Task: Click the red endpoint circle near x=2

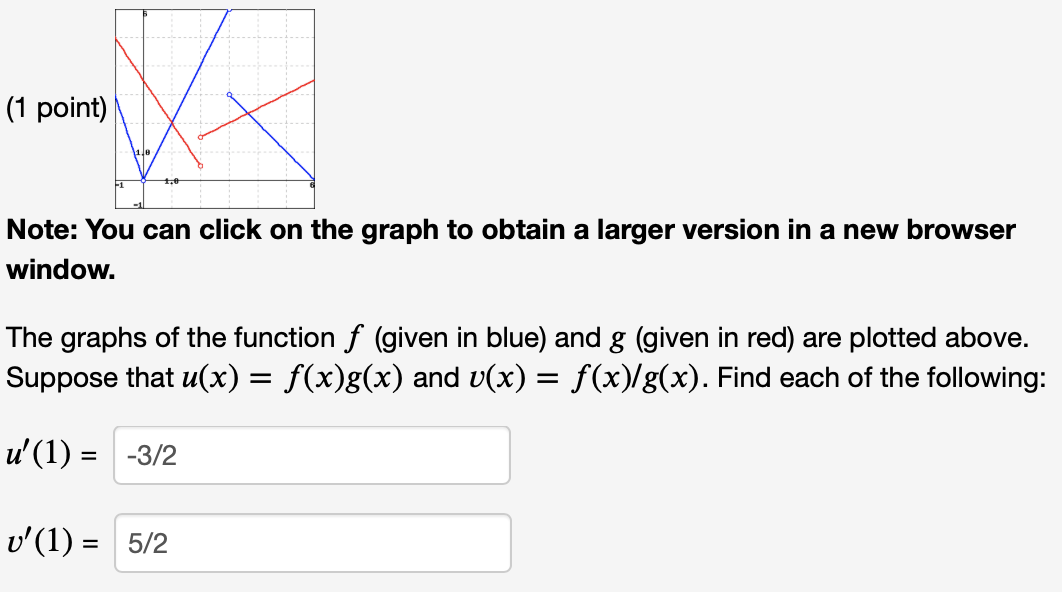Action: (x=200, y=165)
